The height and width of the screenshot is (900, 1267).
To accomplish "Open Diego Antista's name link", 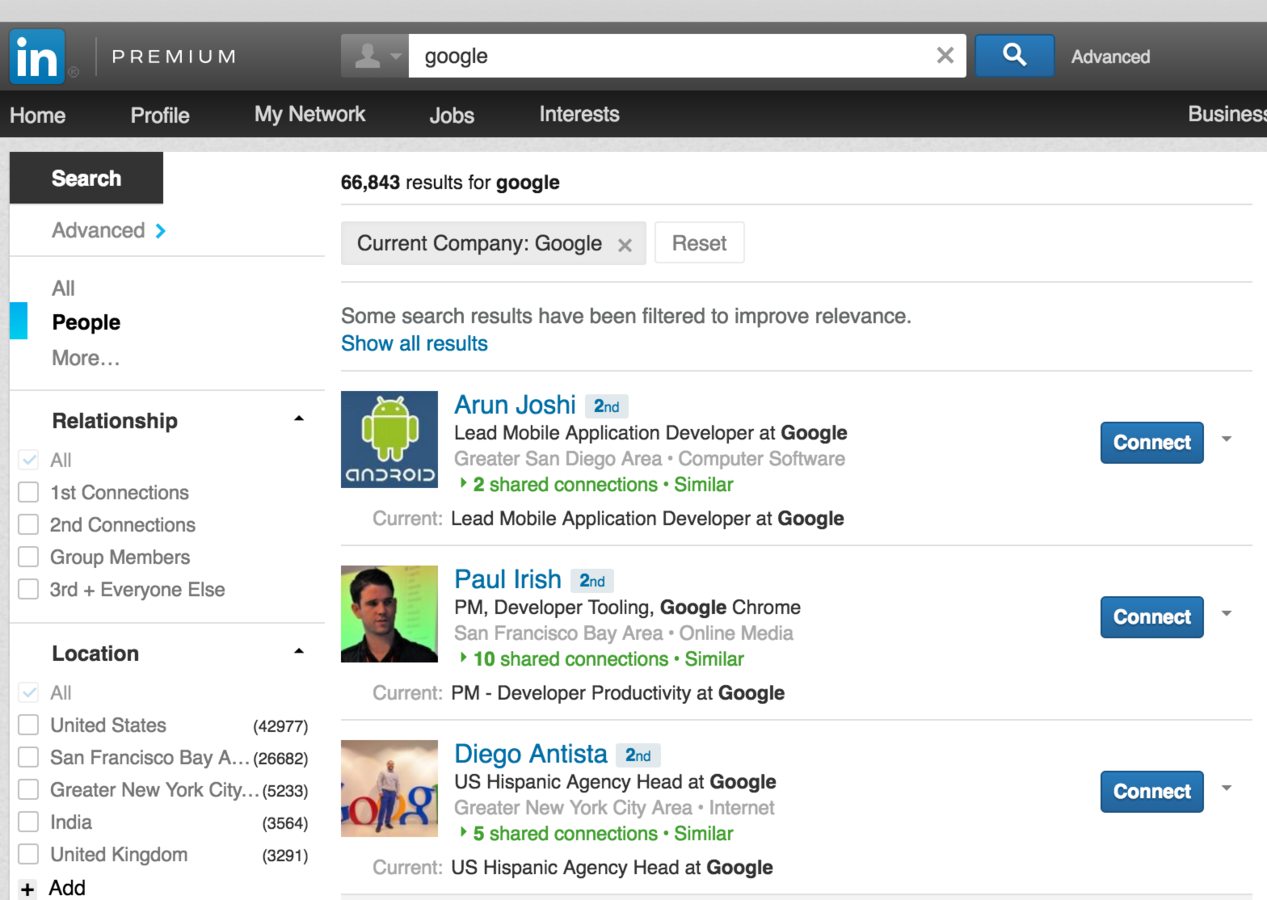I will pyautogui.click(x=531, y=754).
